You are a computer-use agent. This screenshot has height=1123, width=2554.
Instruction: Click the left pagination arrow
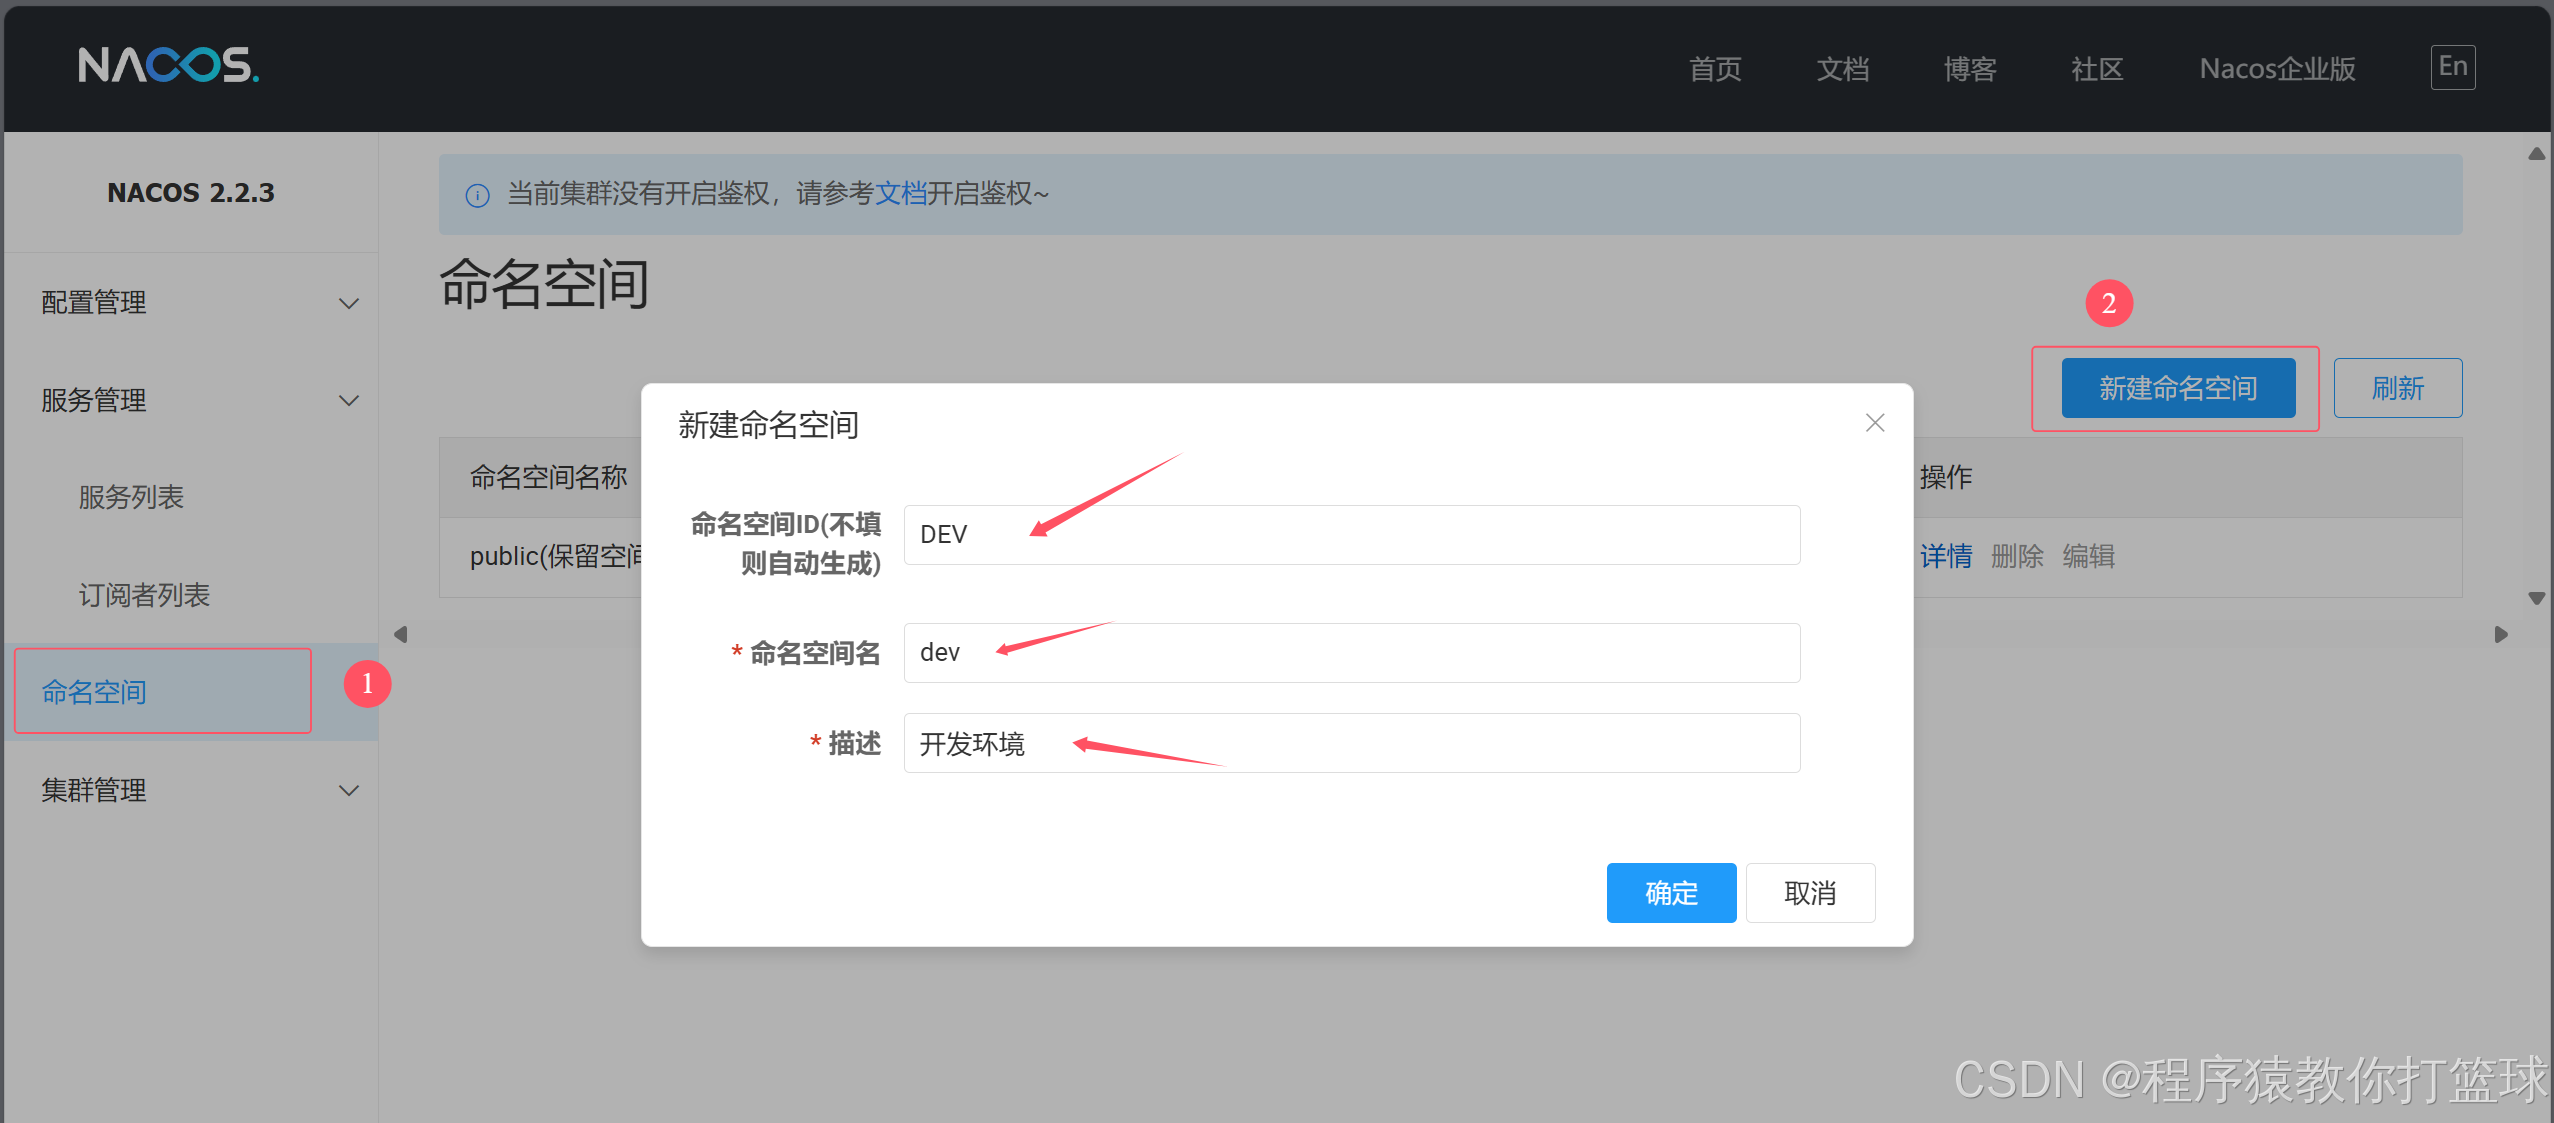pyautogui.click(x=399, y=633)
